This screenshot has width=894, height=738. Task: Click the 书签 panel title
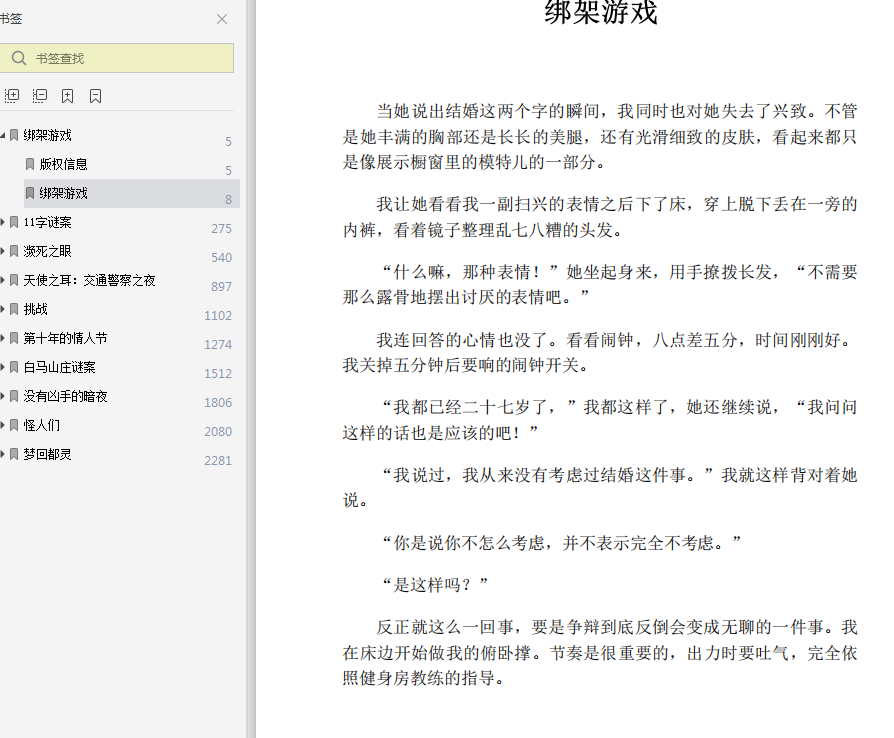(x=11, y=19)
